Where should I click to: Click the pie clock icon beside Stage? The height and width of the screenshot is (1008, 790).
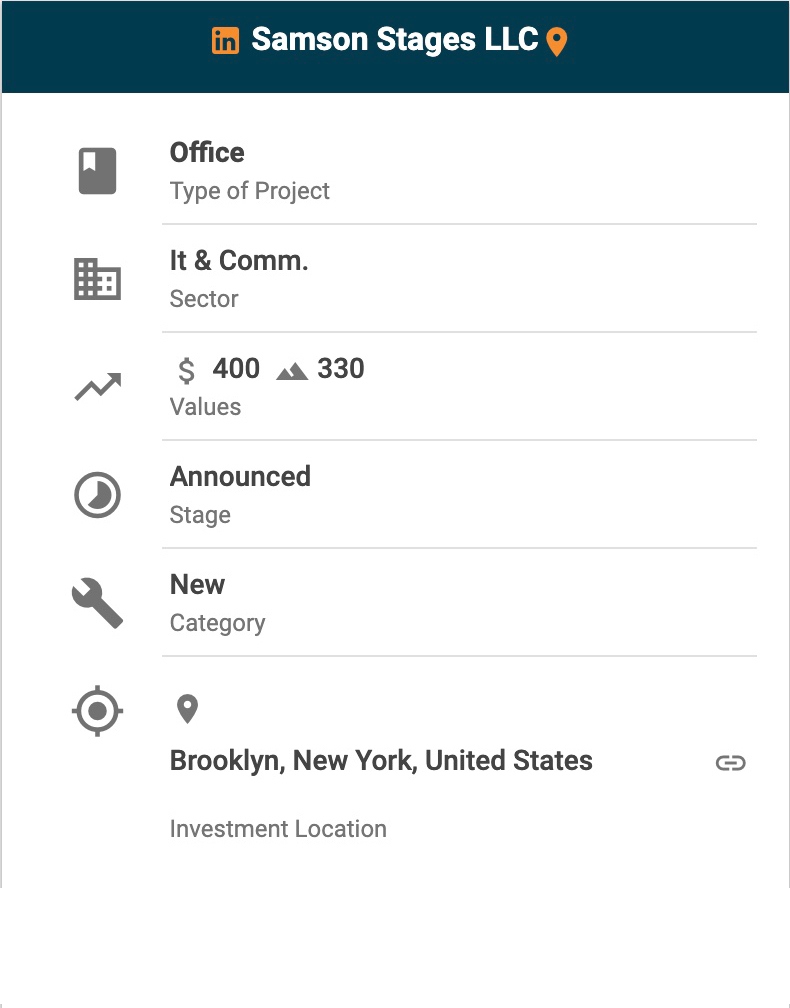98,495
